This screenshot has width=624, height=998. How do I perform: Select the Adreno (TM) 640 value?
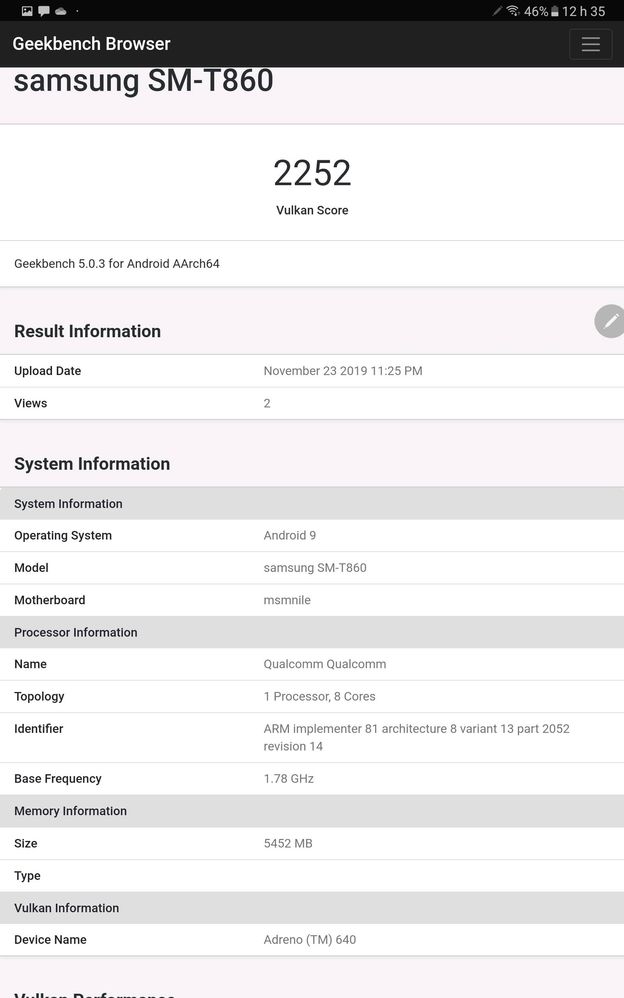tap(310, 940)
